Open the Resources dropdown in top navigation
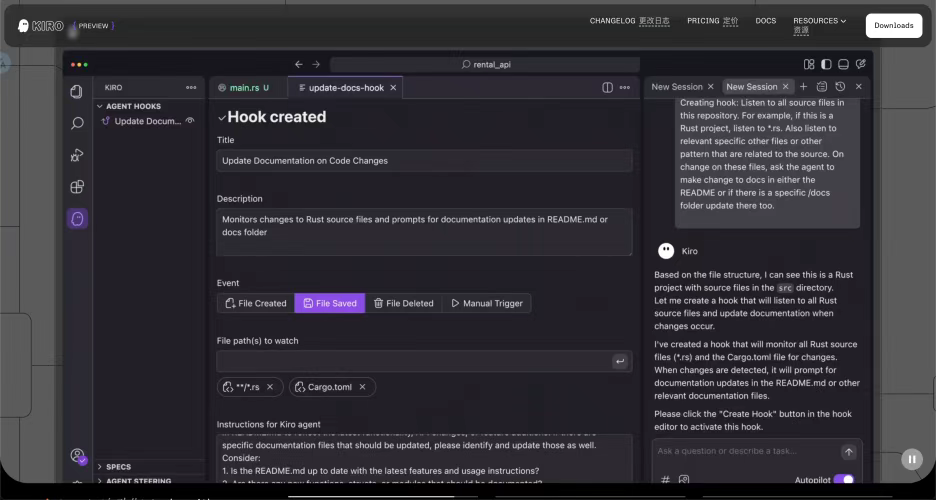The image size is (936, 500). (819, 21)
